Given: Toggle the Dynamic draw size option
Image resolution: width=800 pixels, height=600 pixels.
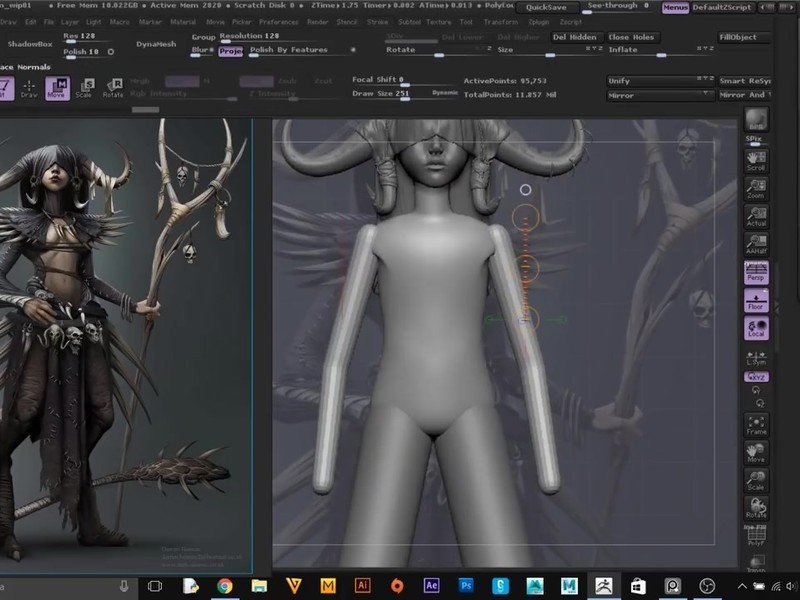Looking at the screenshot, I should [444, 93].
